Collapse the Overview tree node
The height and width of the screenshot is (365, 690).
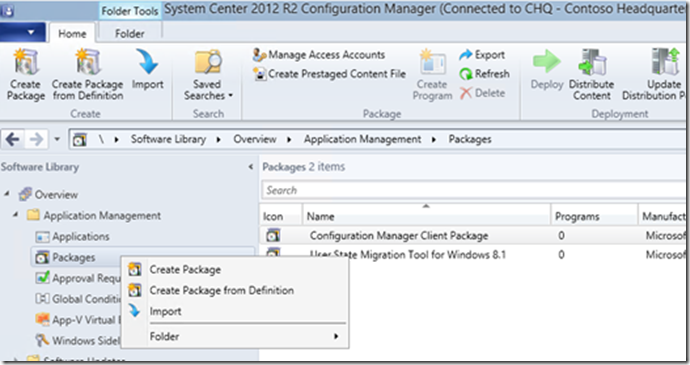point(7,194)
